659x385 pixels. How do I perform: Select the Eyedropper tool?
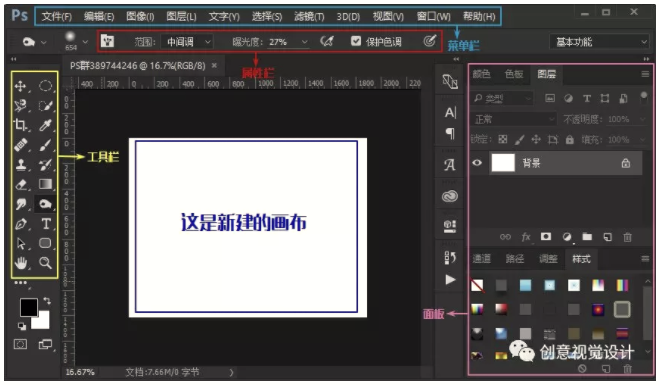click(x=45, y=125)
